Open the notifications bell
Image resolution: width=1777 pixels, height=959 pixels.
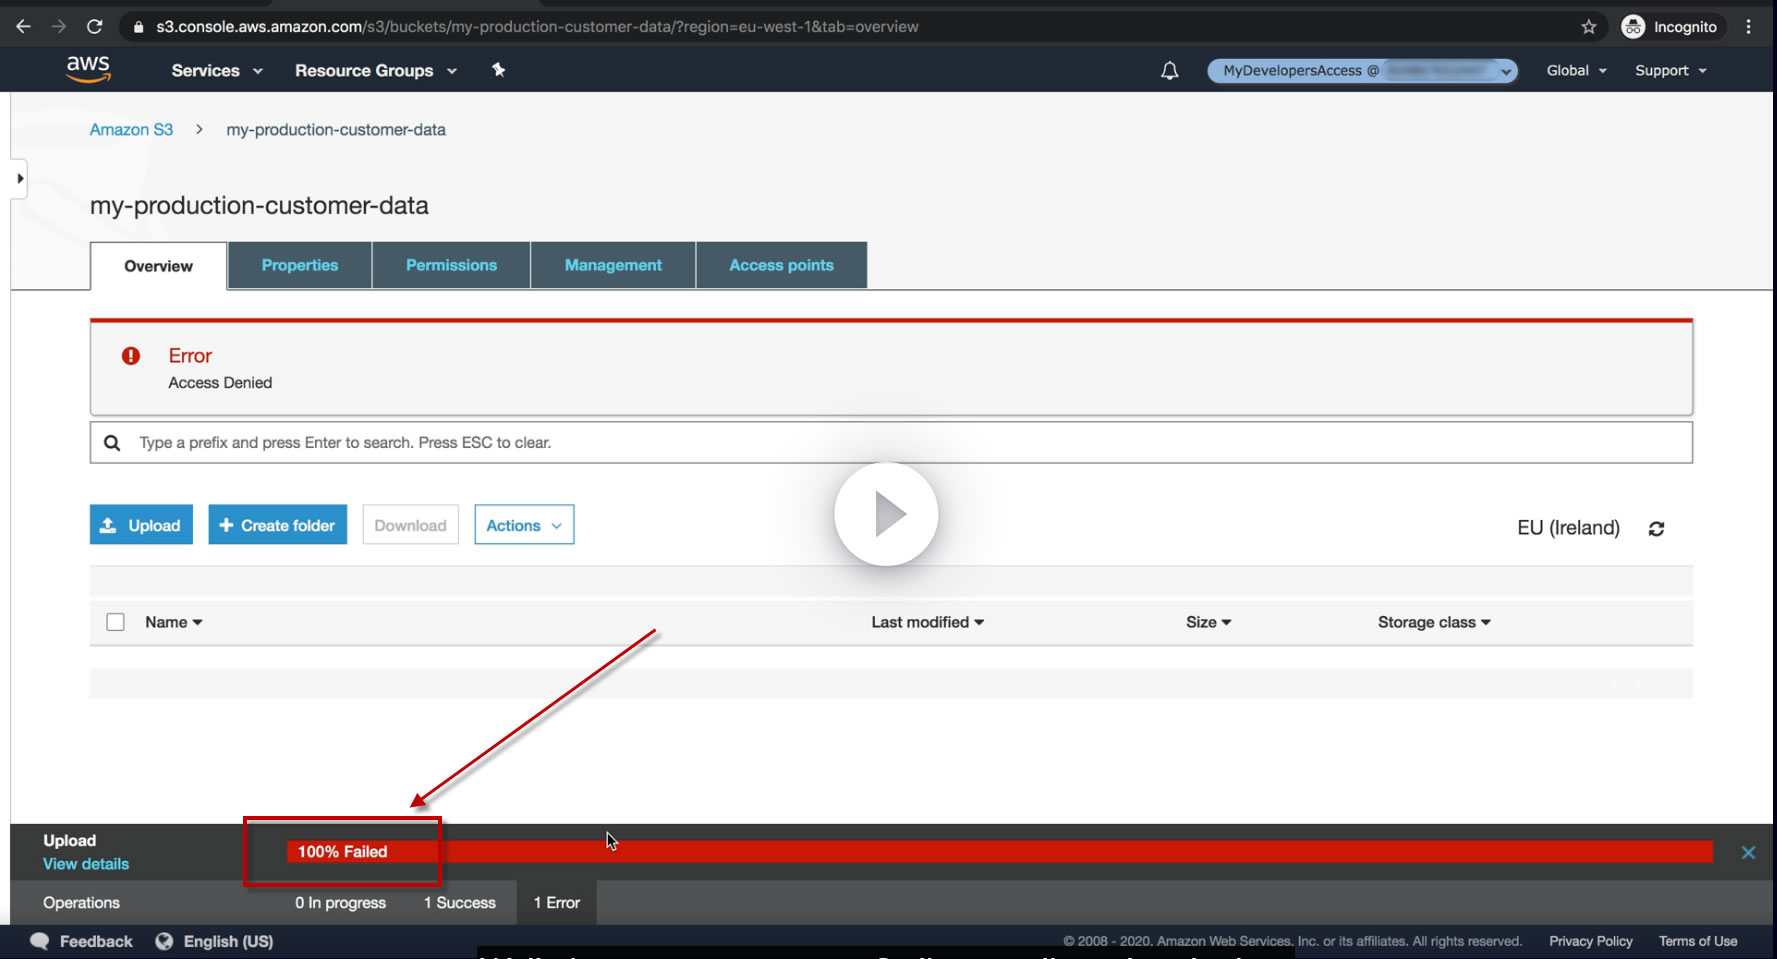click(1169, 71)
